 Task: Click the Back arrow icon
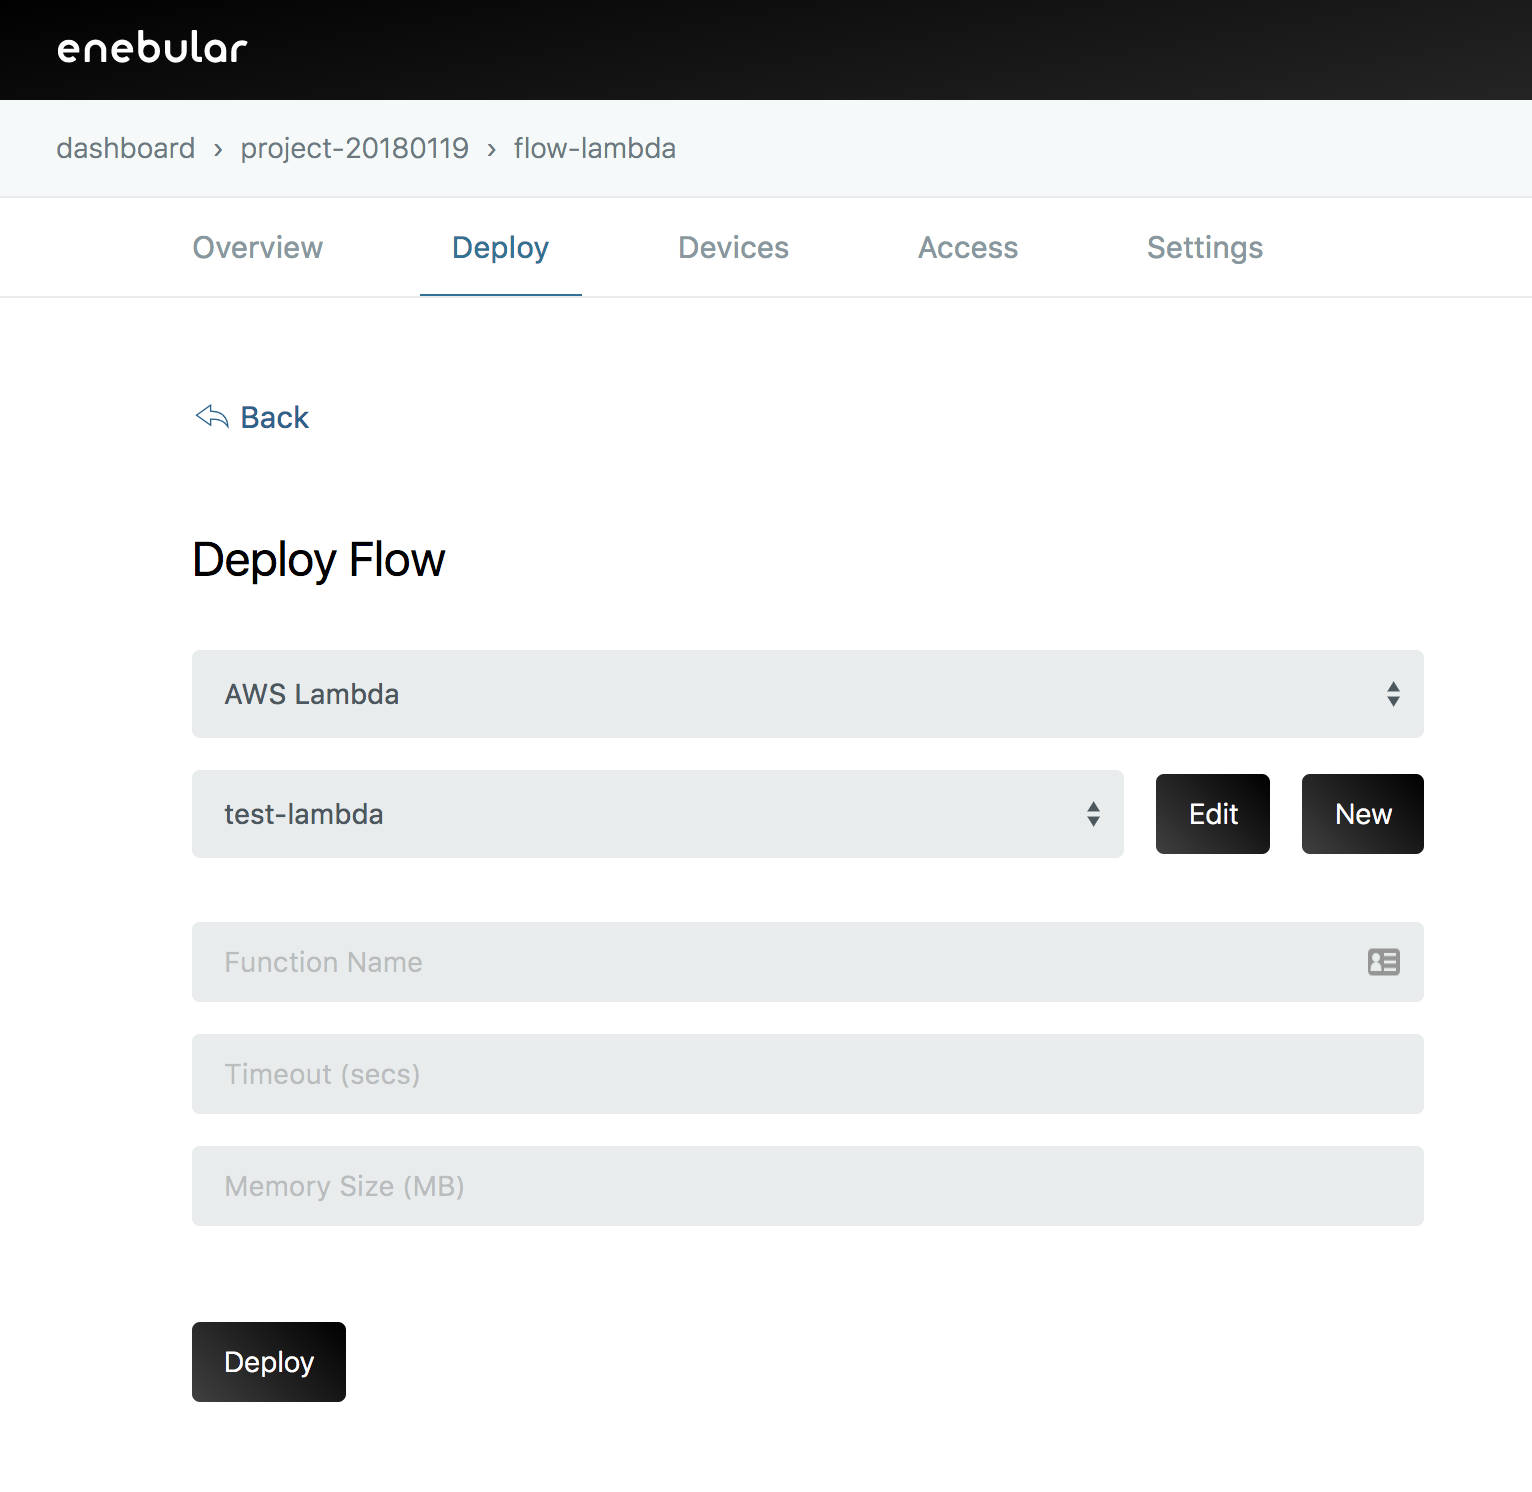coord(212,416)
